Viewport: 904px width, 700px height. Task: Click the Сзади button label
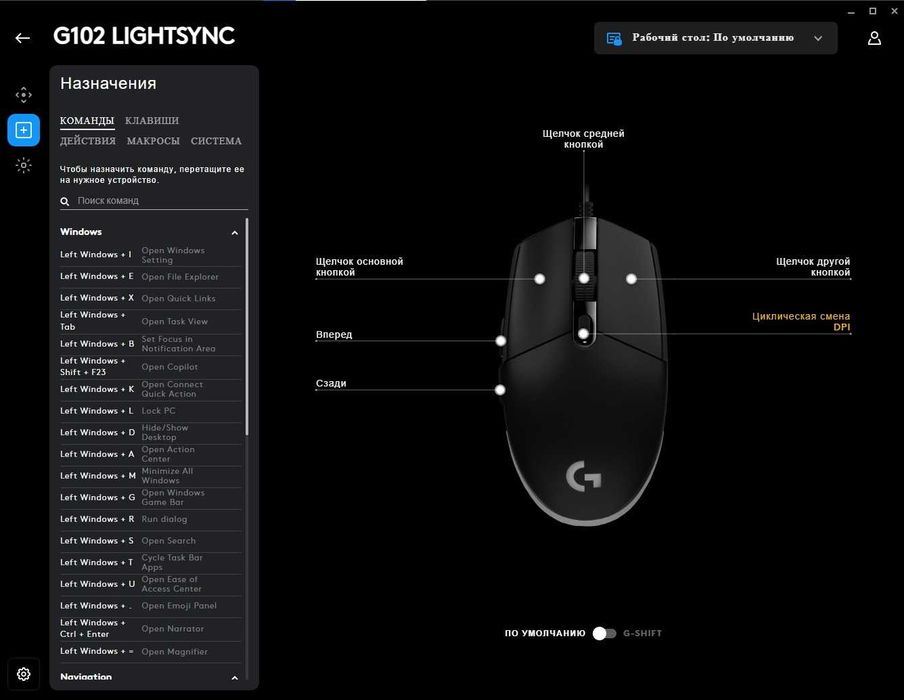click(x=331, y=383)
